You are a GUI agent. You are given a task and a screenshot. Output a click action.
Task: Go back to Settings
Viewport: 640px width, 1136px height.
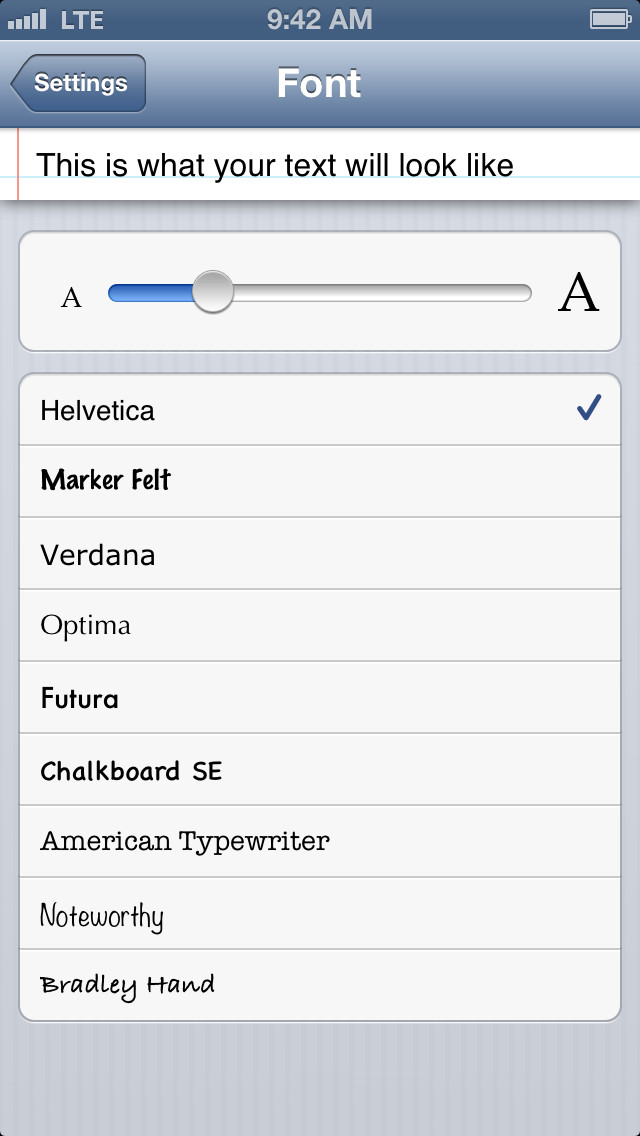pos(80,83)
